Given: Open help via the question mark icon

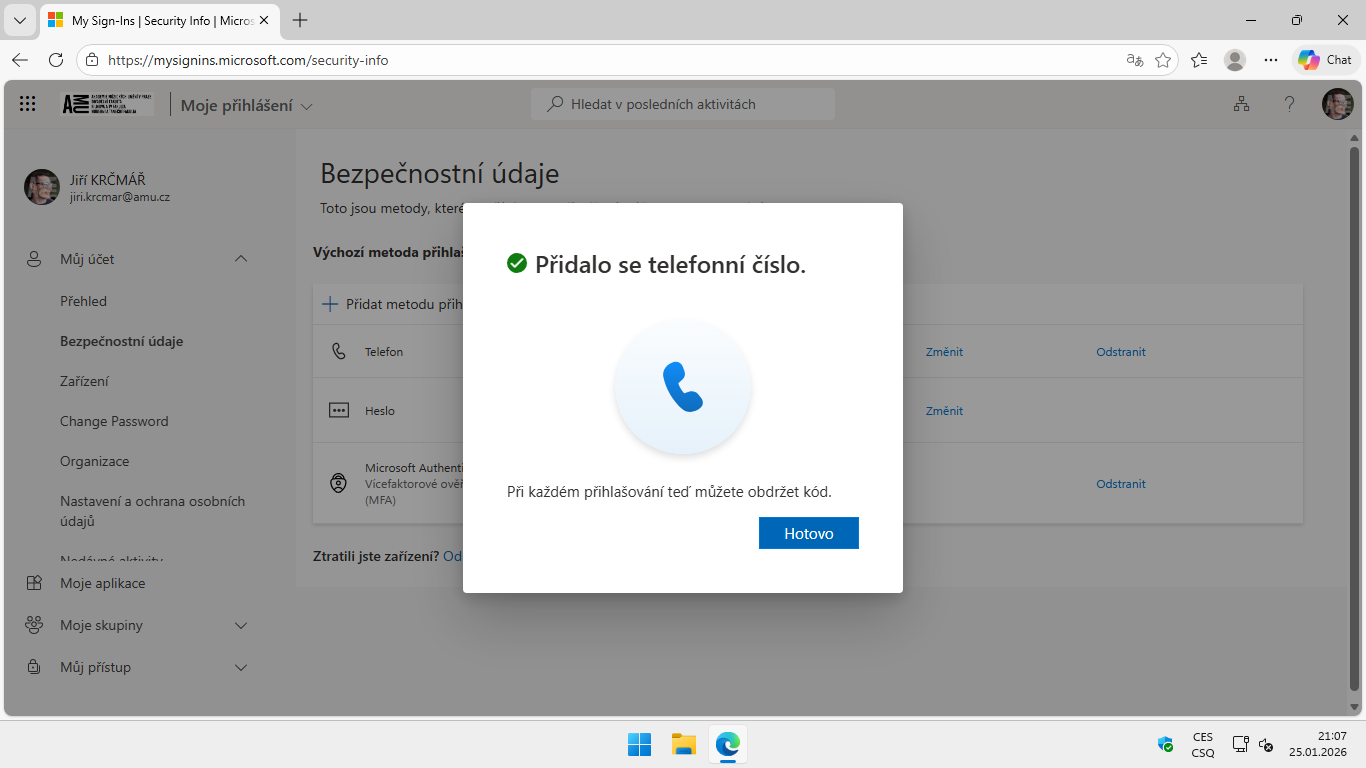Looking at the screenshot, I should tap(1289, 103).
